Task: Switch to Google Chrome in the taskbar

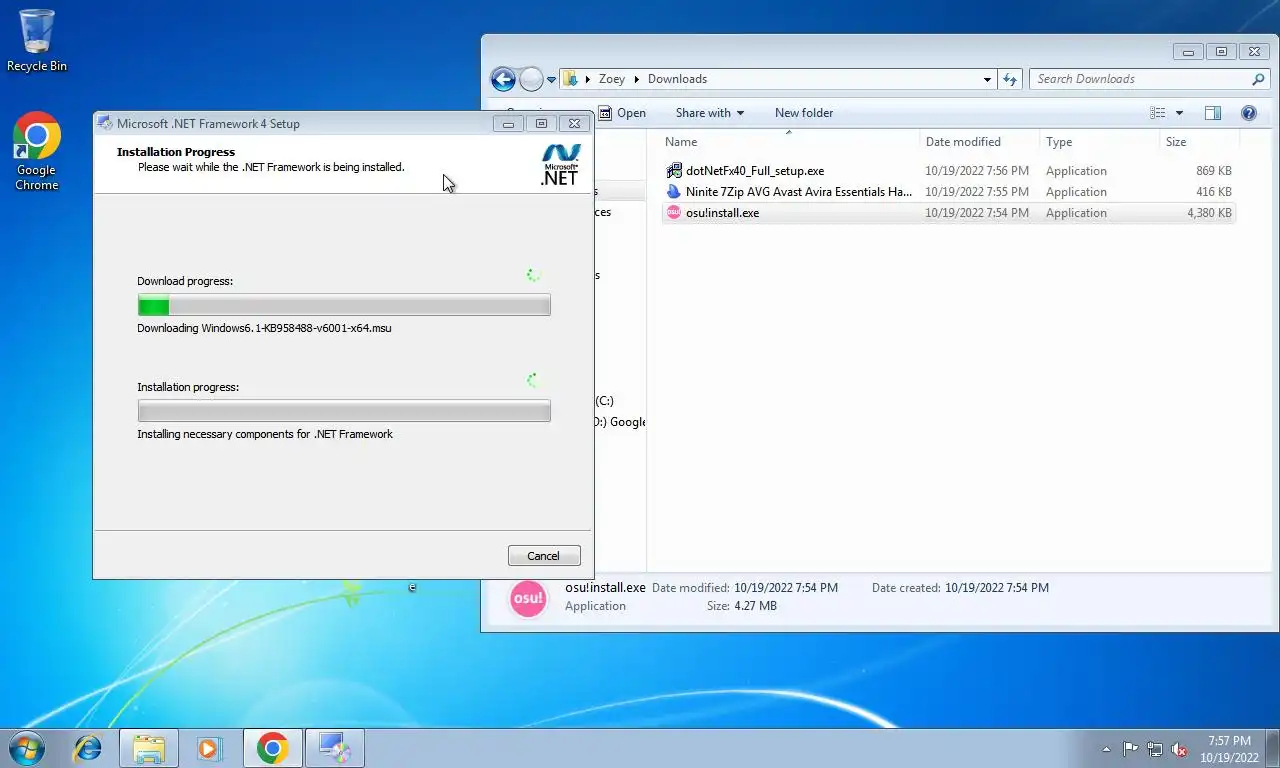Action: (x=272, y=748)
